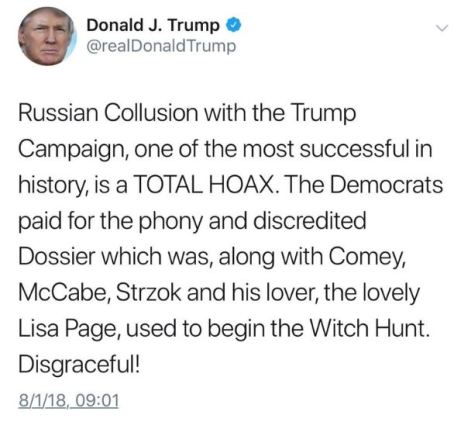Click the word Dossier in the tweet

[x=57, y=256]
